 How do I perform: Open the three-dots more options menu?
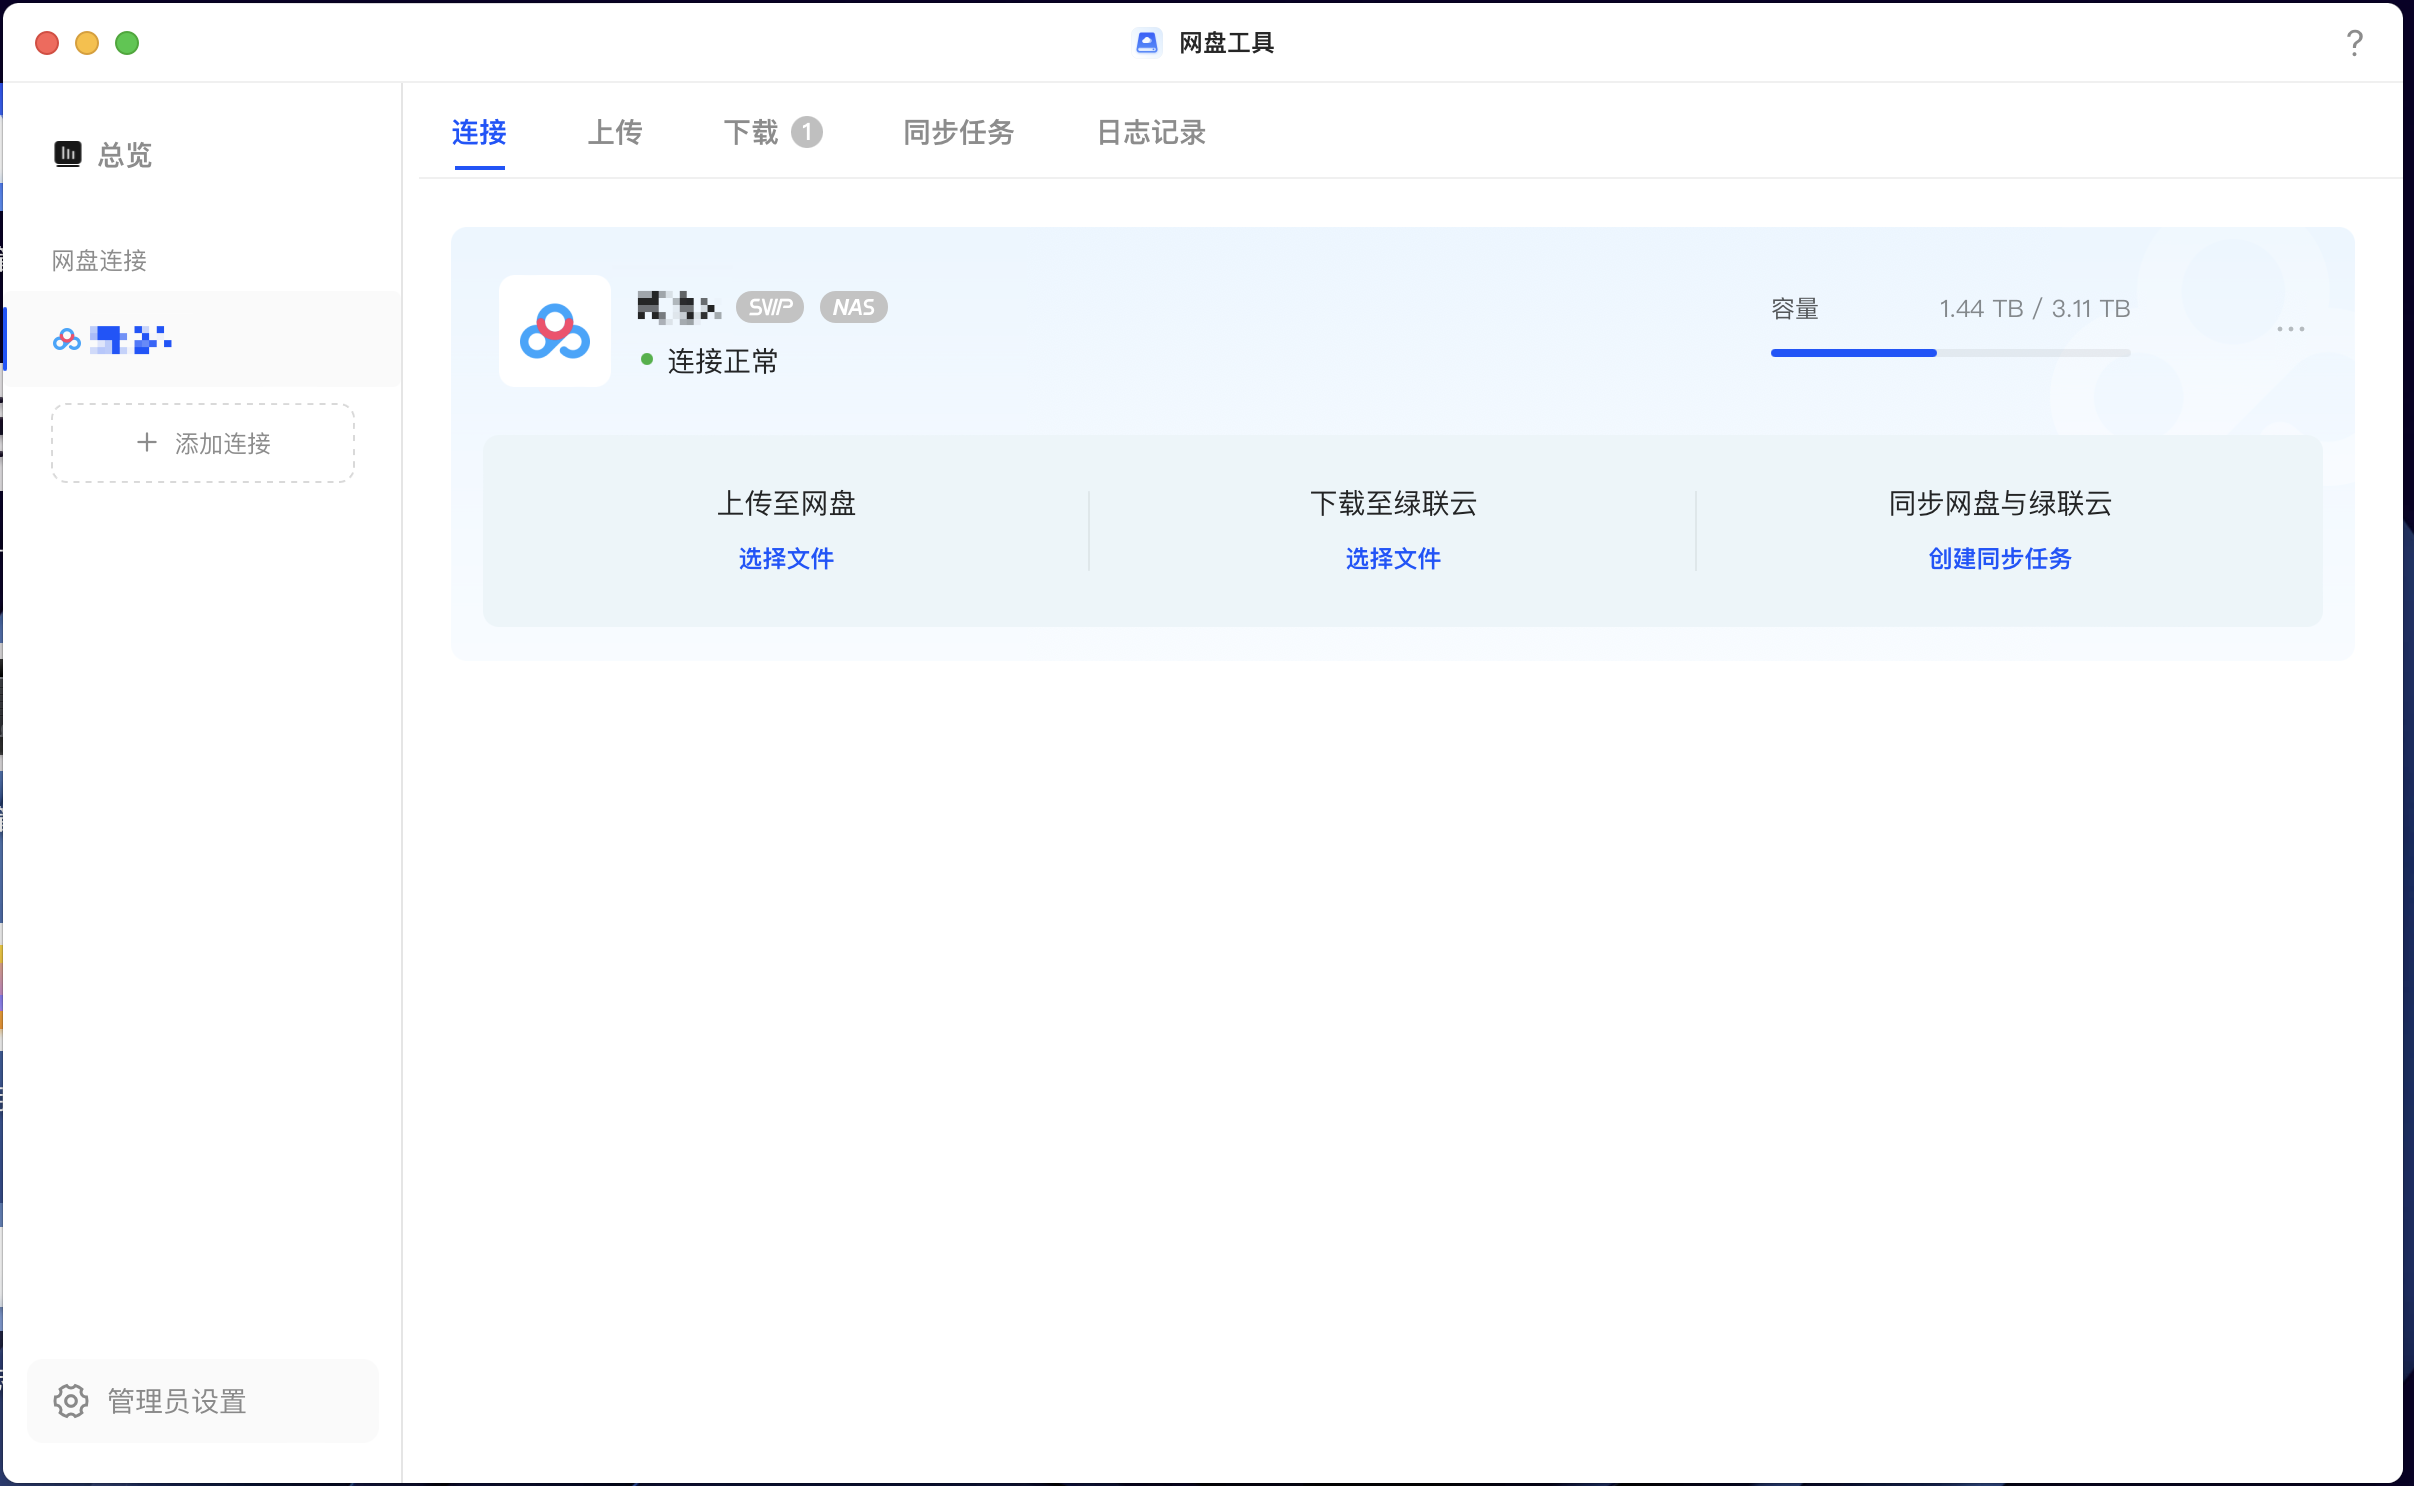click(2290, 329)
